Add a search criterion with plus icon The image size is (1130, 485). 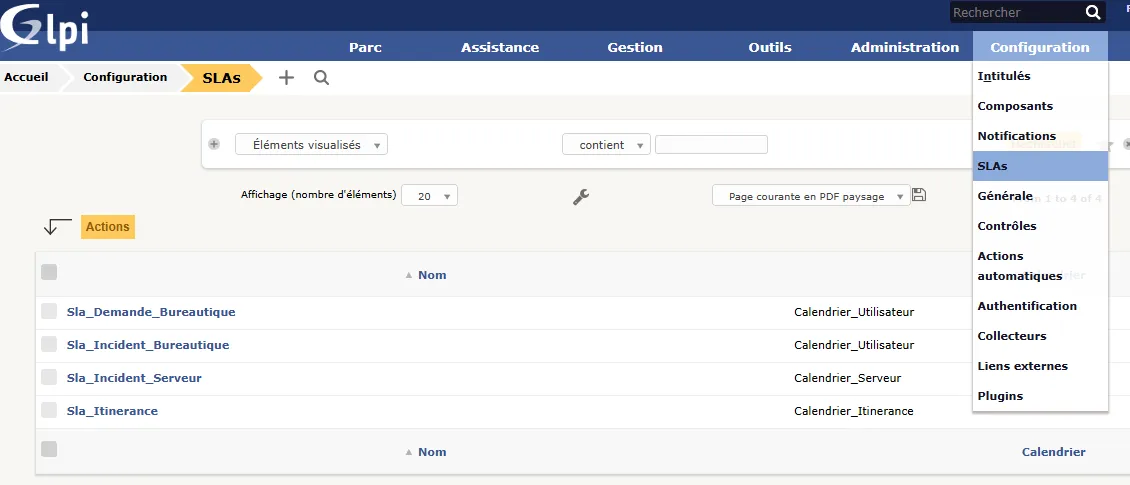(x=213, y=144)
